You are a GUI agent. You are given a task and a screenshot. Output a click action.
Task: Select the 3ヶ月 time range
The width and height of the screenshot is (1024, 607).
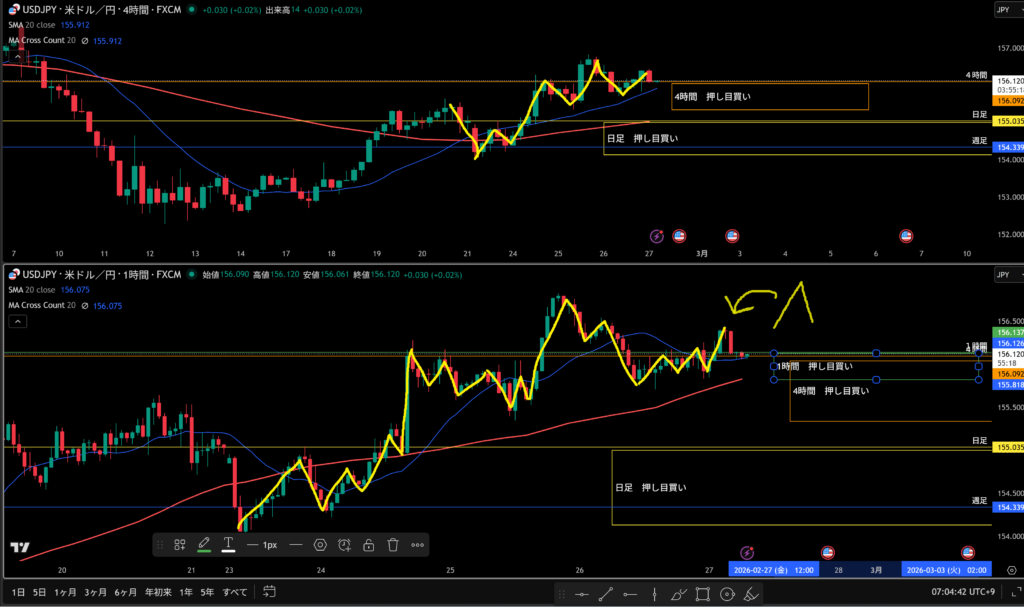[96, 592]
